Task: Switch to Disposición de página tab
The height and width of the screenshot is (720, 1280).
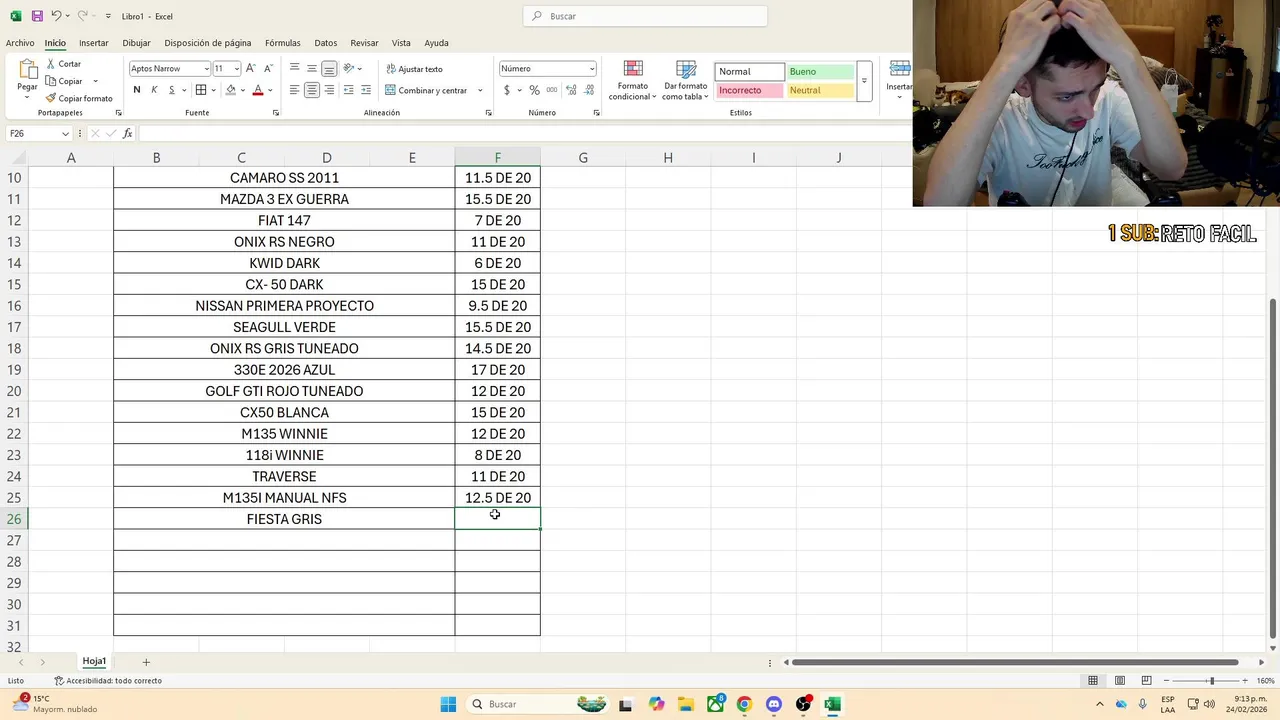Action: pos(208,43)
